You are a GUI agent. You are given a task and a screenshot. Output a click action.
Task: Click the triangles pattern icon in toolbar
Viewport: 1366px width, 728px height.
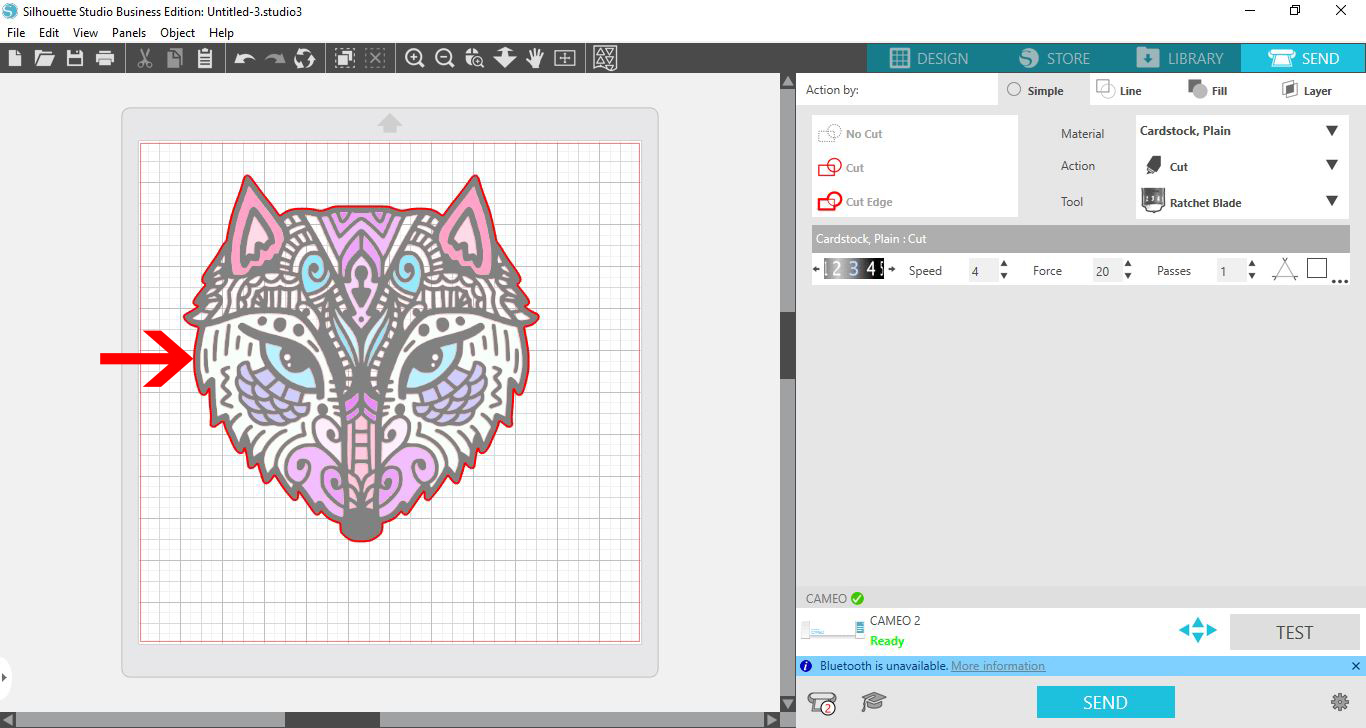(605, 58)
